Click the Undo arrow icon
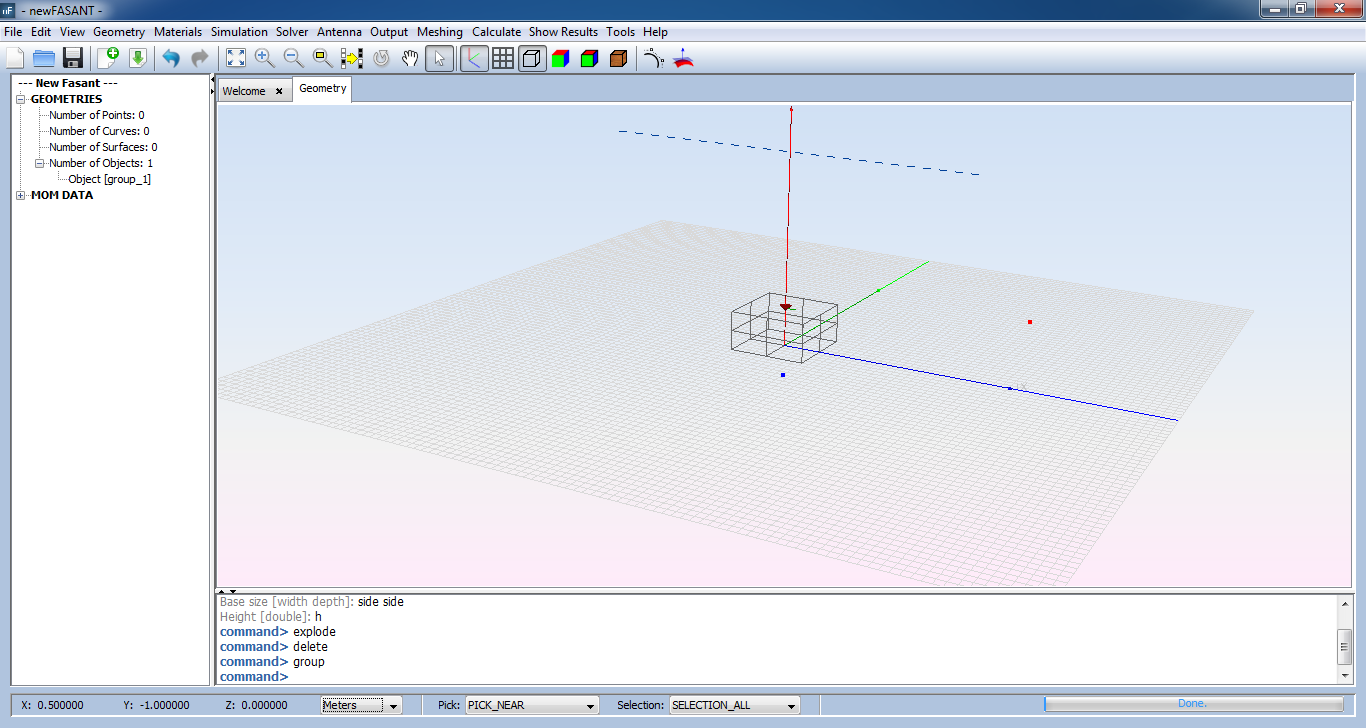 coord(171,58)
